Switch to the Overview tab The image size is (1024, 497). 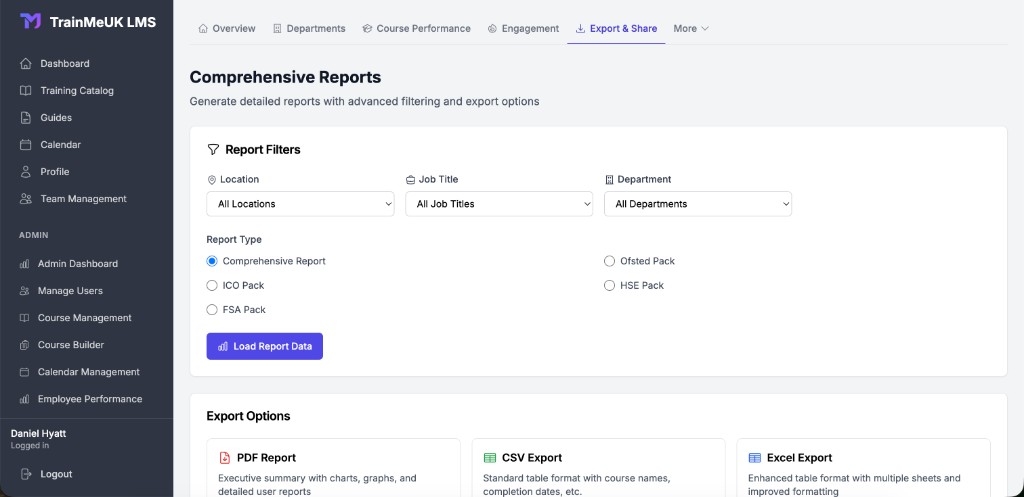pos(227,29)
